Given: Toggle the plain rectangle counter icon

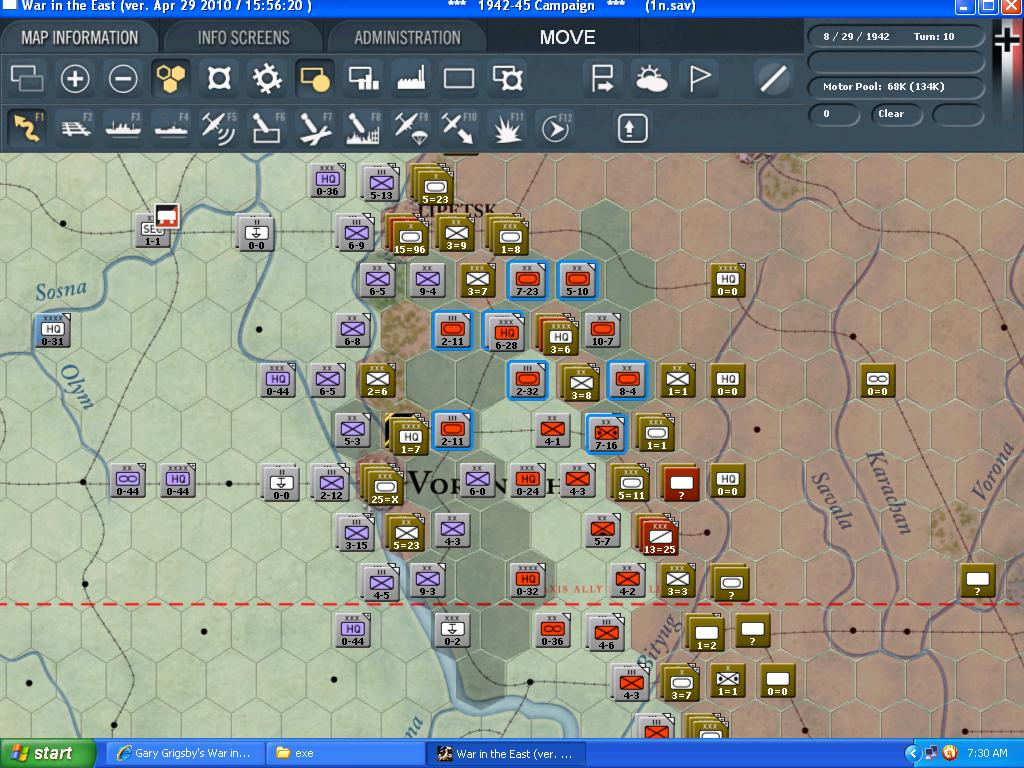Looking at the screenshot, I should (x=458, y=79).
